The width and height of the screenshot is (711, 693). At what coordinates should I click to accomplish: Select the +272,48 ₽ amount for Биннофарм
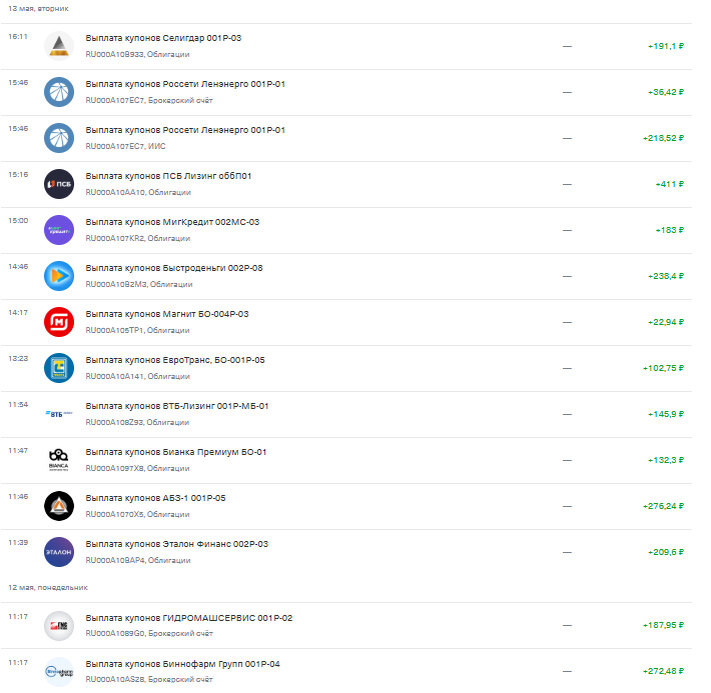click(x=663, y=671)
